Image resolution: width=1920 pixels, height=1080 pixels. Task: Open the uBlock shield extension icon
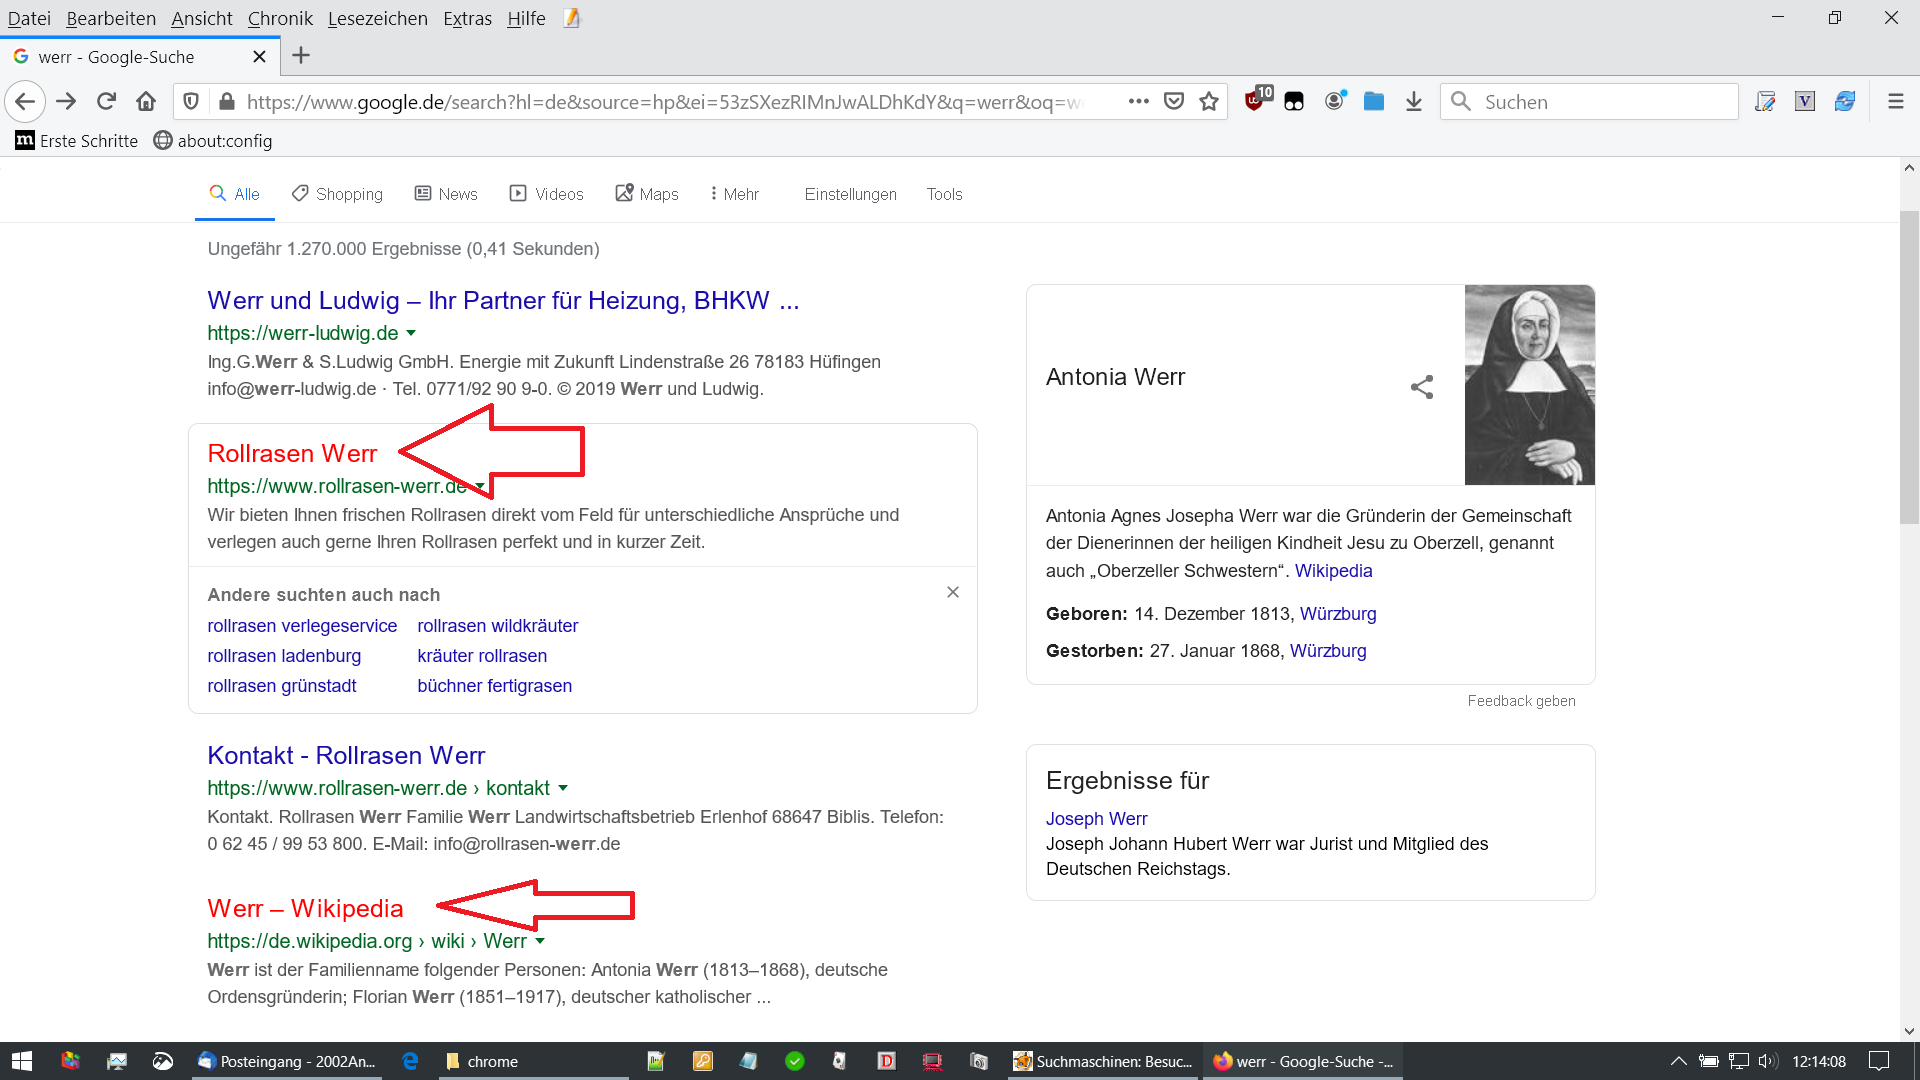(x=1255, y=100)
